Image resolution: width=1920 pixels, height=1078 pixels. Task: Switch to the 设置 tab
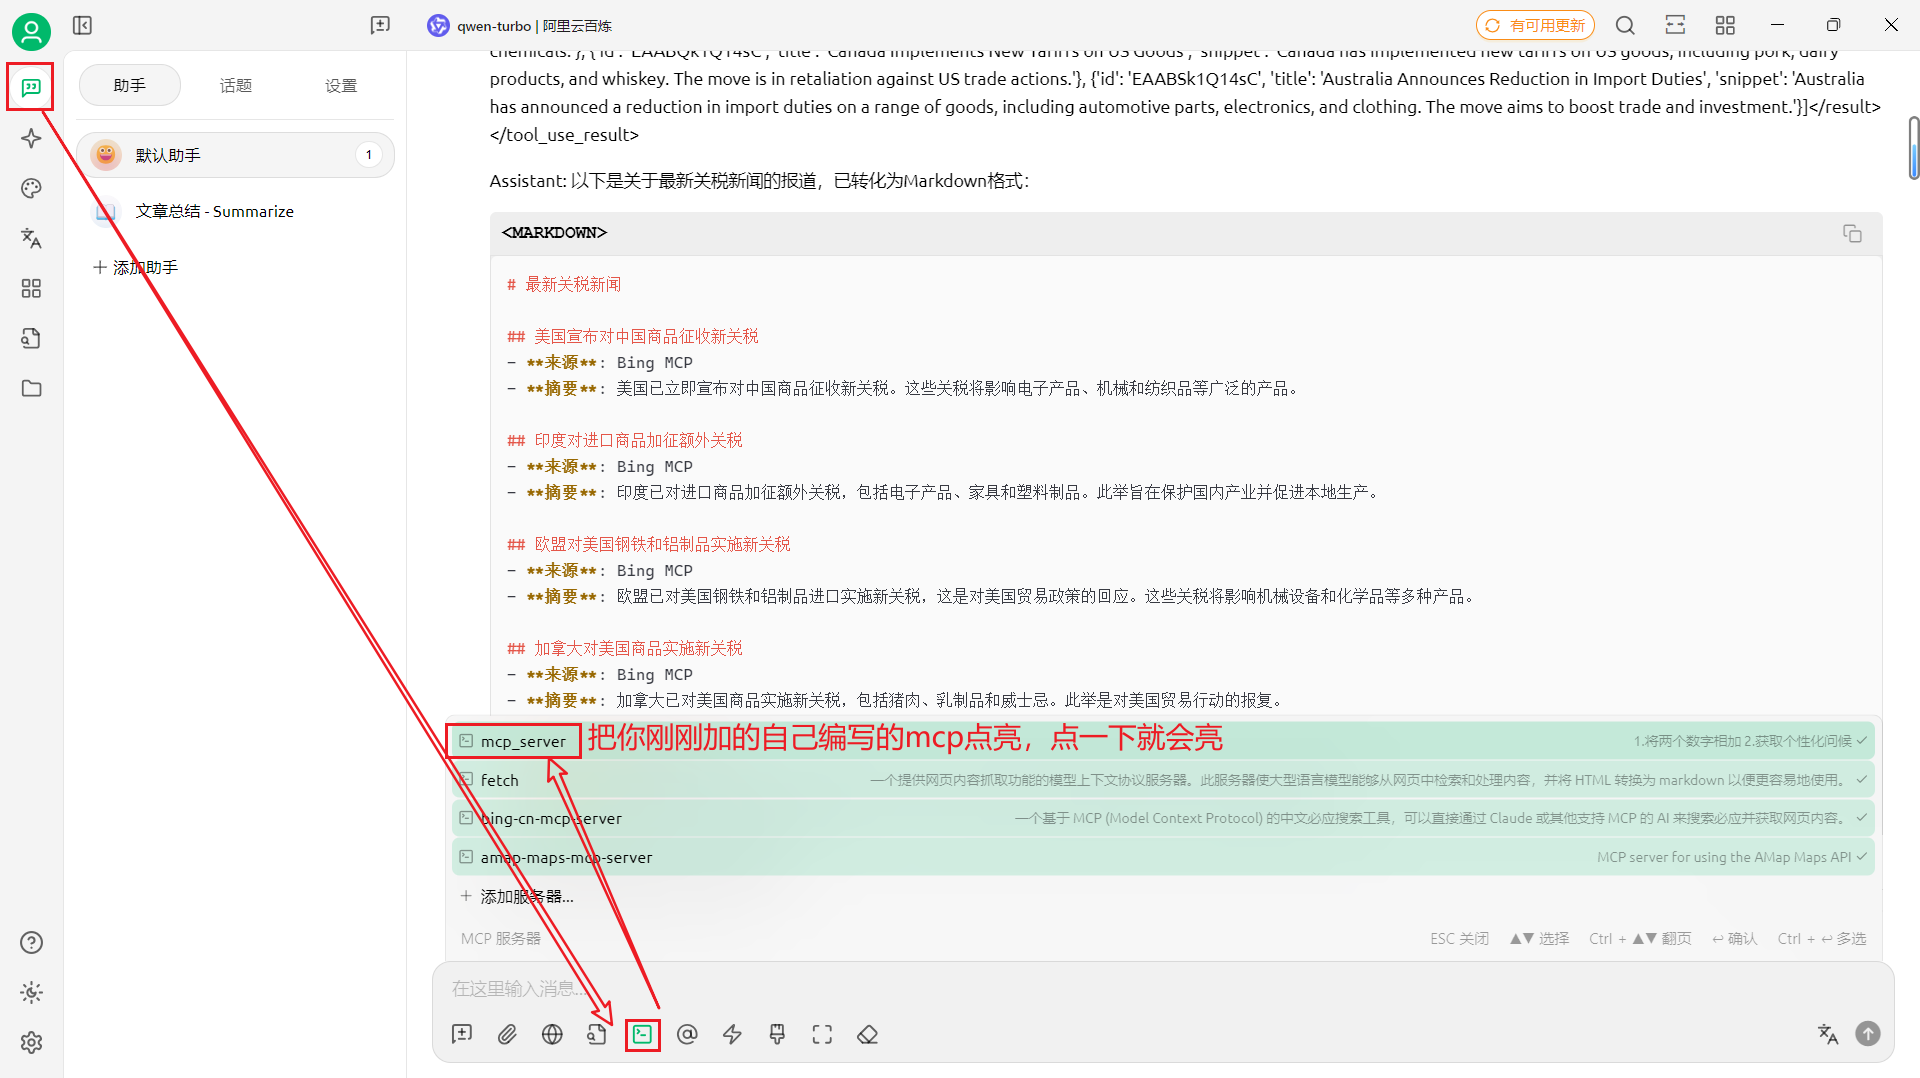340,85
